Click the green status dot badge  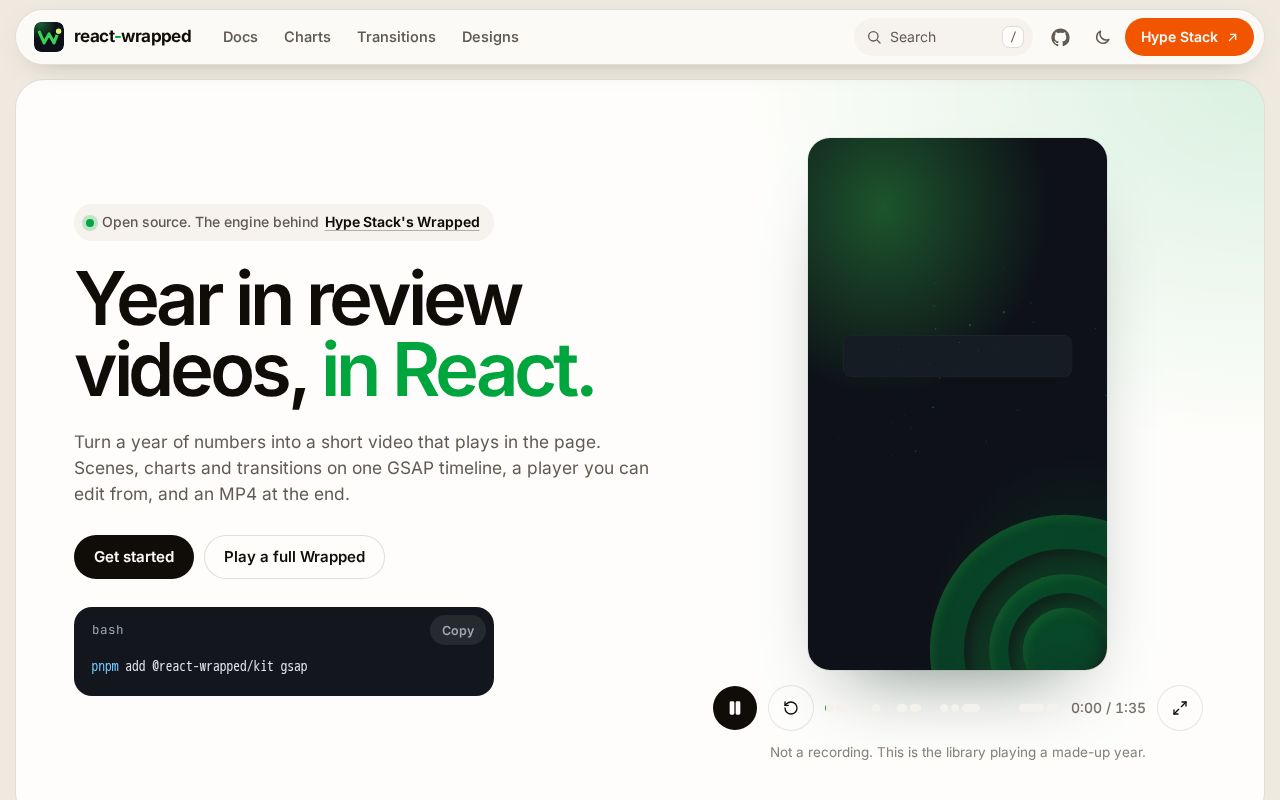tap(90, 222)
